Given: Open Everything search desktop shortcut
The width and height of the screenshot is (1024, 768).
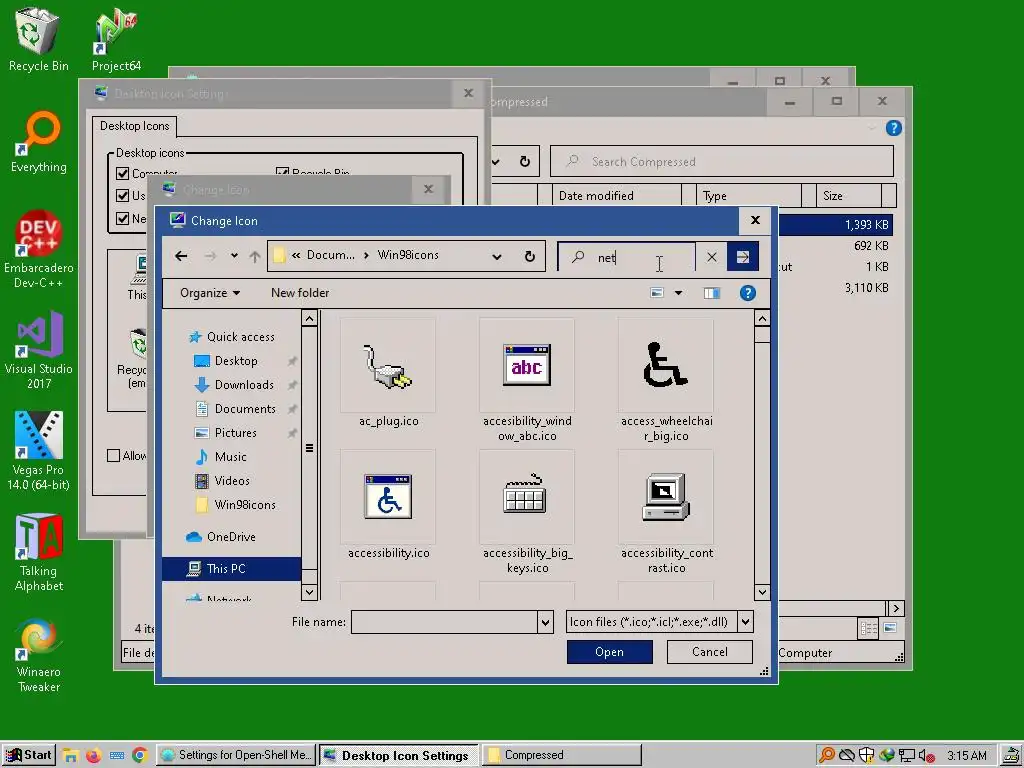Looking at the screenshot, I should point(39,142).
